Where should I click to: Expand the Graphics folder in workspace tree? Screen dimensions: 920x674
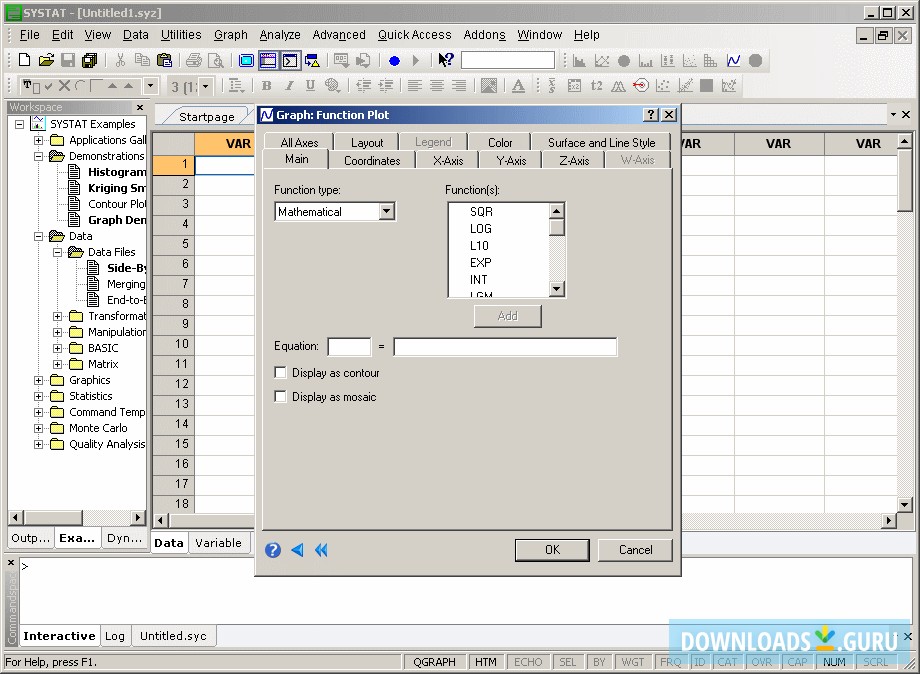(40, 380)
